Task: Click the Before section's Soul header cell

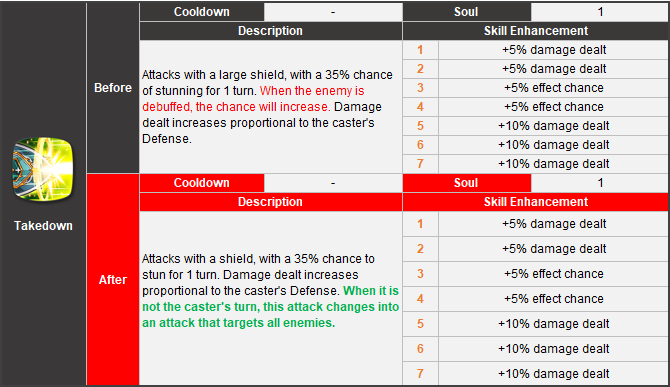Action: (466, 12)
